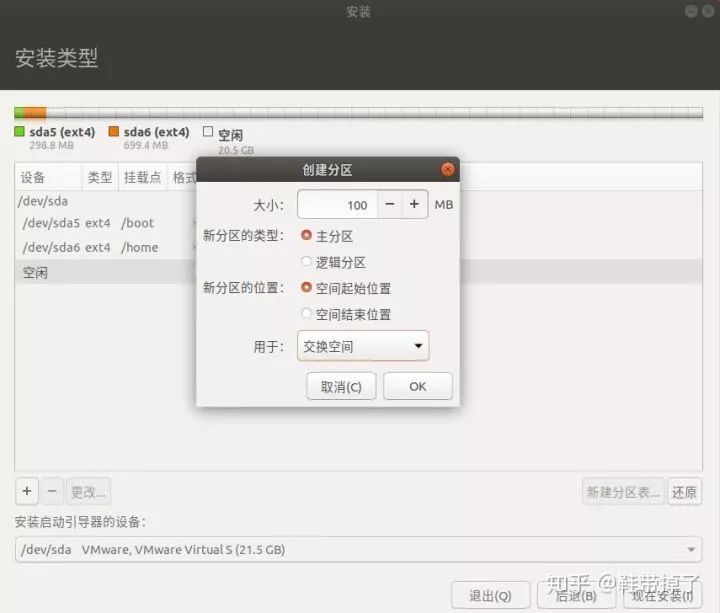Select 主分区 radio button
Viewport: 720px width, 613px height.
(x=306, y=236)
